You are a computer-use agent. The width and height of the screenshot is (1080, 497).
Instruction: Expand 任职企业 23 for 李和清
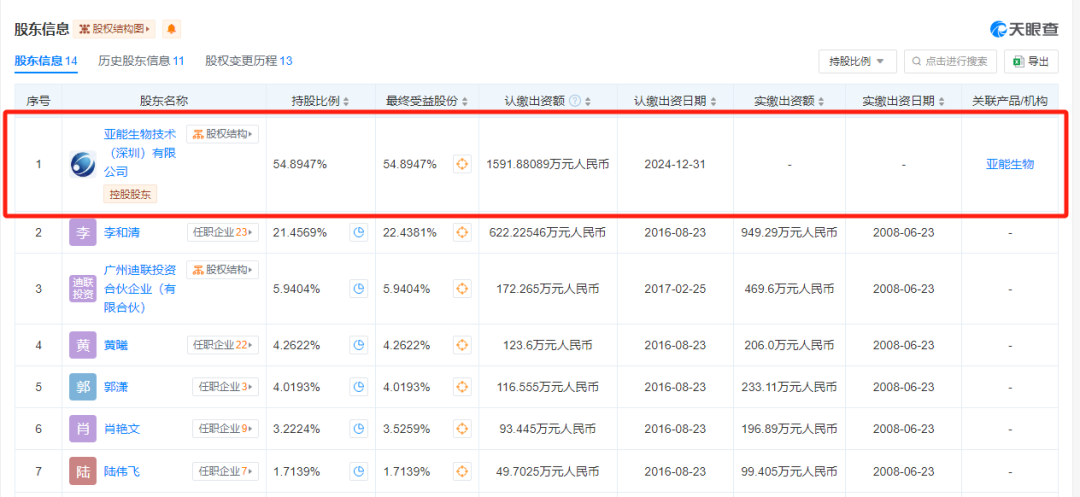click(222, 232)
